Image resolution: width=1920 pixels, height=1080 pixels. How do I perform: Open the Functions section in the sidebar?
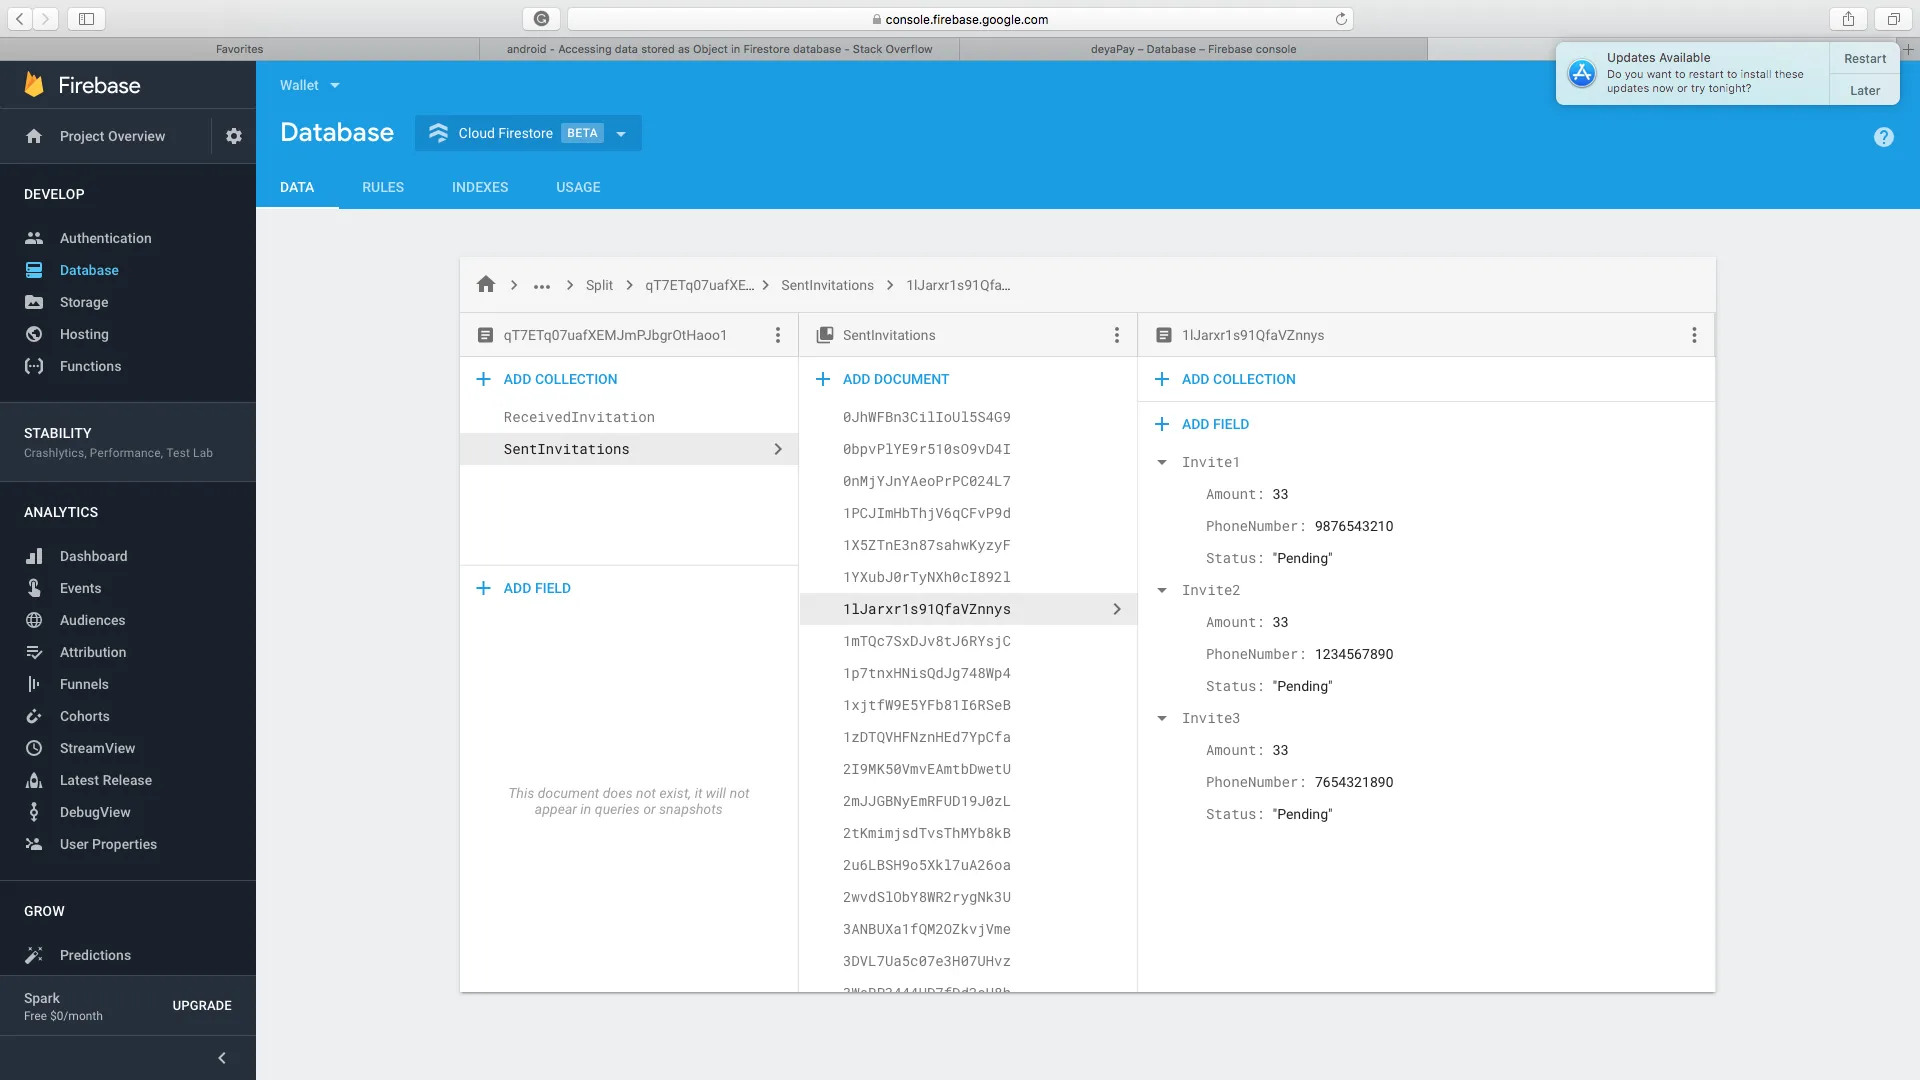coord(90,366)
